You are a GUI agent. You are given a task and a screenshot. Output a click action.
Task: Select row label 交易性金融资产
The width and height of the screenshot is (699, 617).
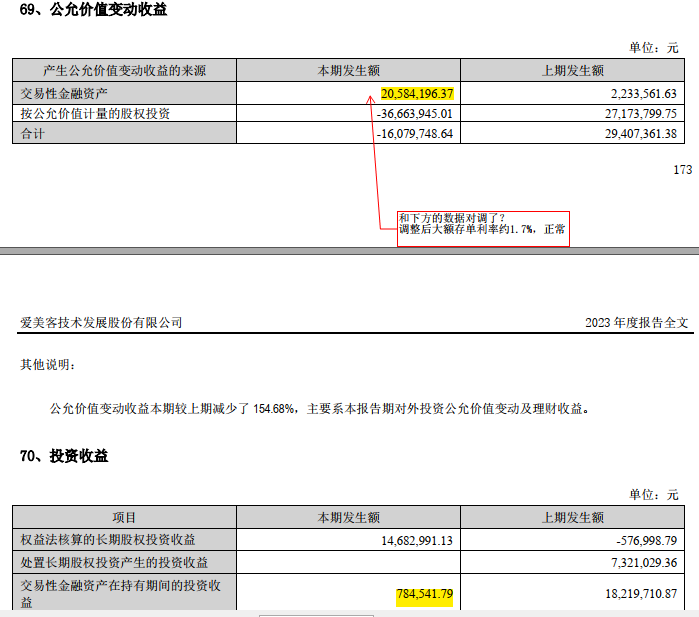pos(64,94)
